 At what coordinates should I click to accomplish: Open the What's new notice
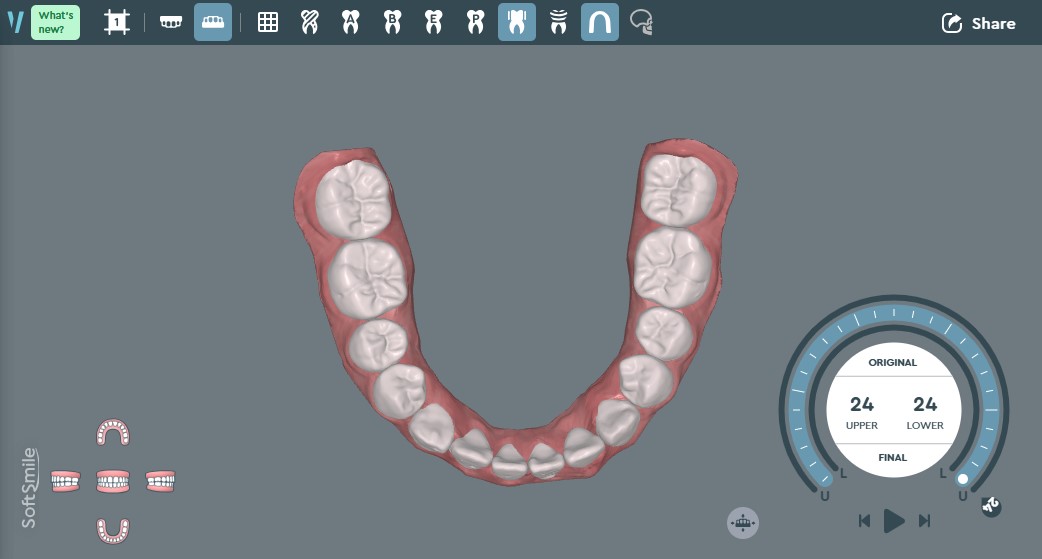coord(55,22)
